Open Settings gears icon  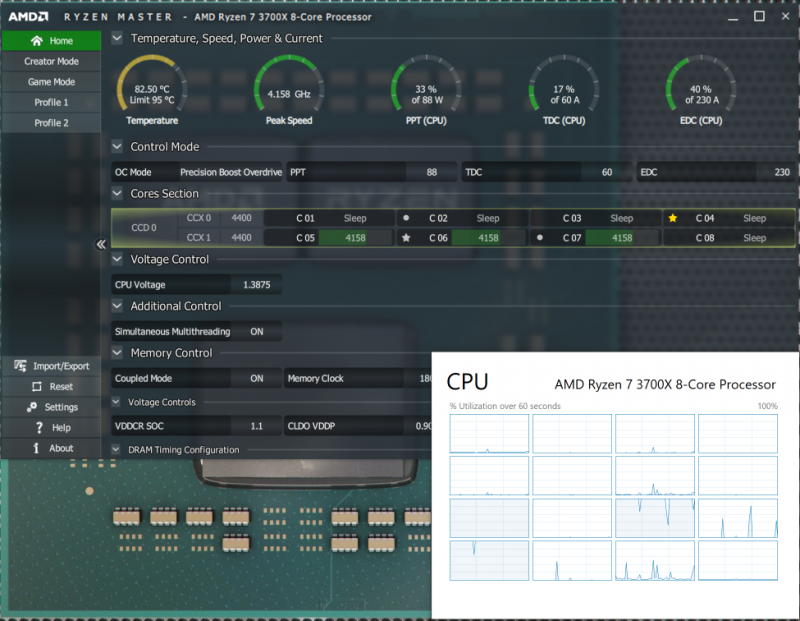(x=32, y=407)
